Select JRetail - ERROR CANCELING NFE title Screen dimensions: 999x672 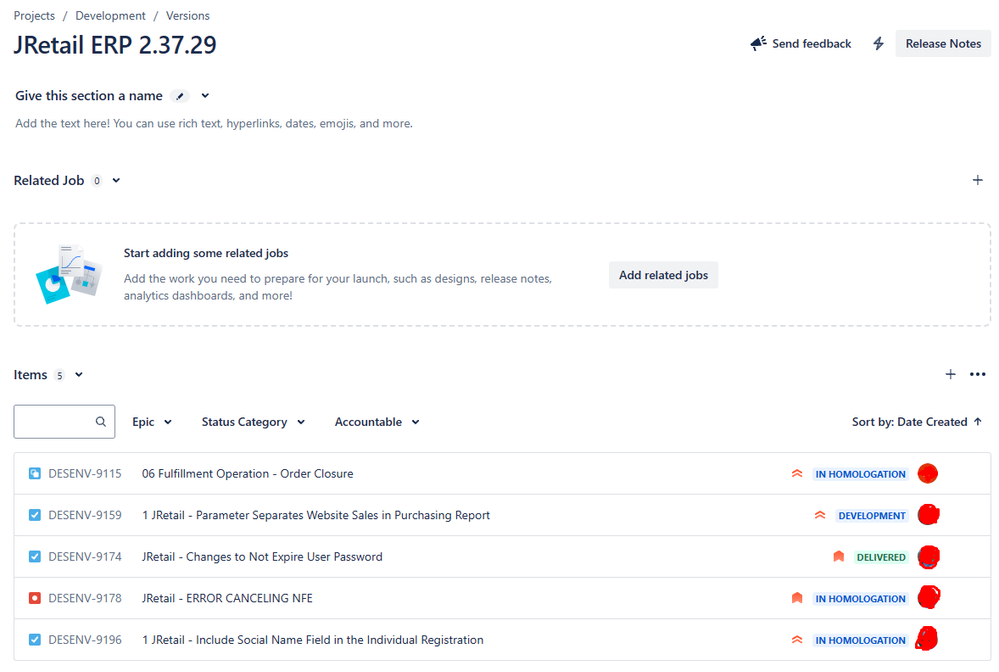click(227, 598)
